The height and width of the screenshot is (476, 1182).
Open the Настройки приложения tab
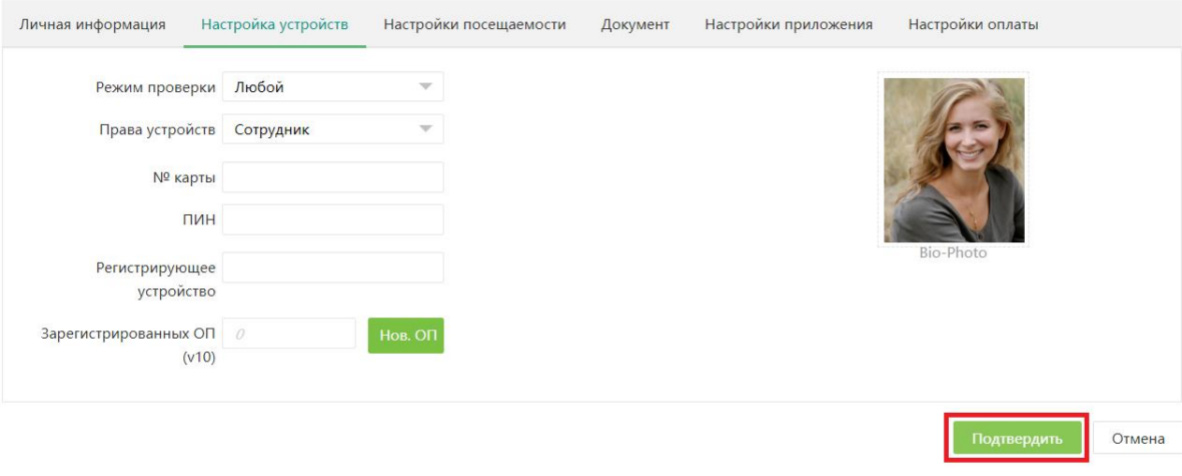789,25
